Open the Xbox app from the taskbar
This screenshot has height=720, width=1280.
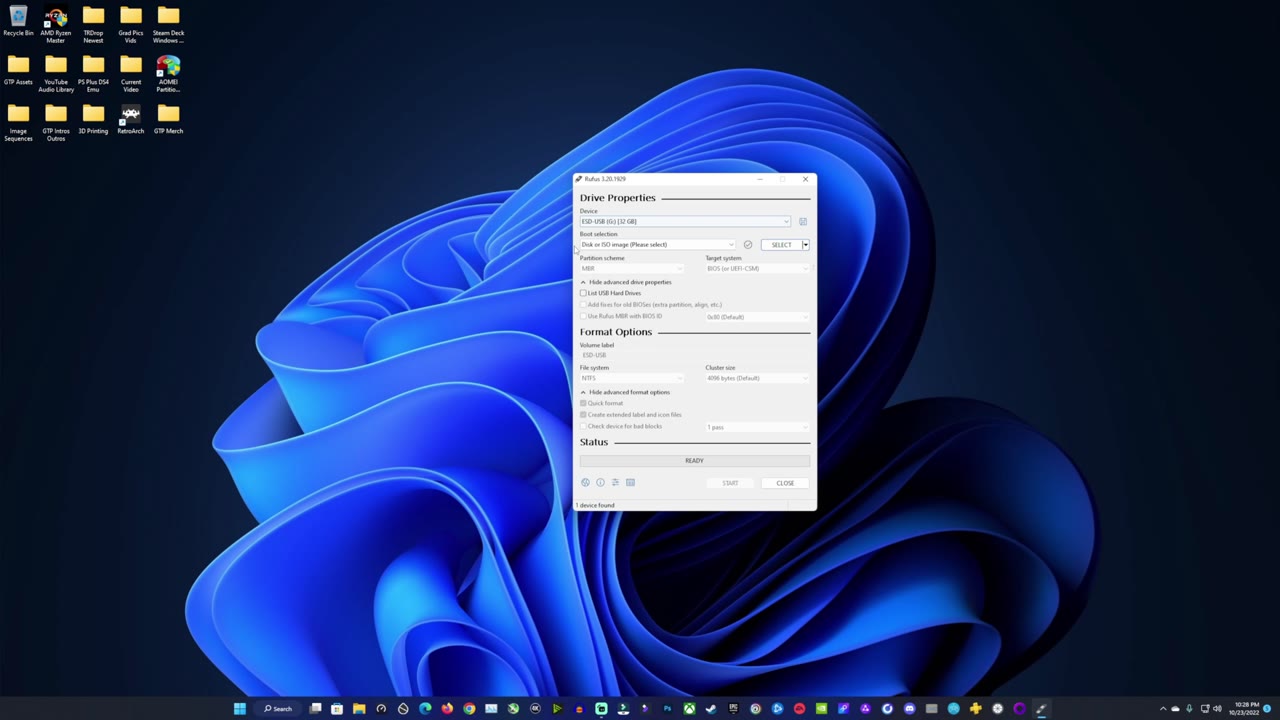(689, 709)
